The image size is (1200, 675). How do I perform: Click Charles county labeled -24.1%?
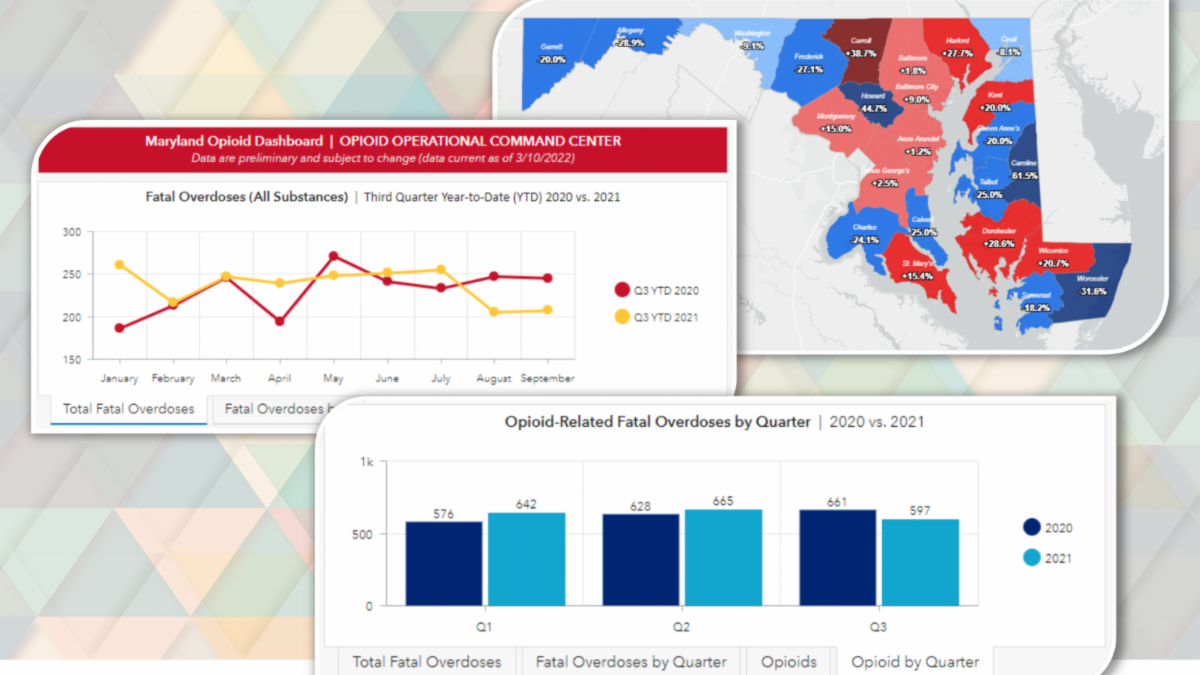863,233
